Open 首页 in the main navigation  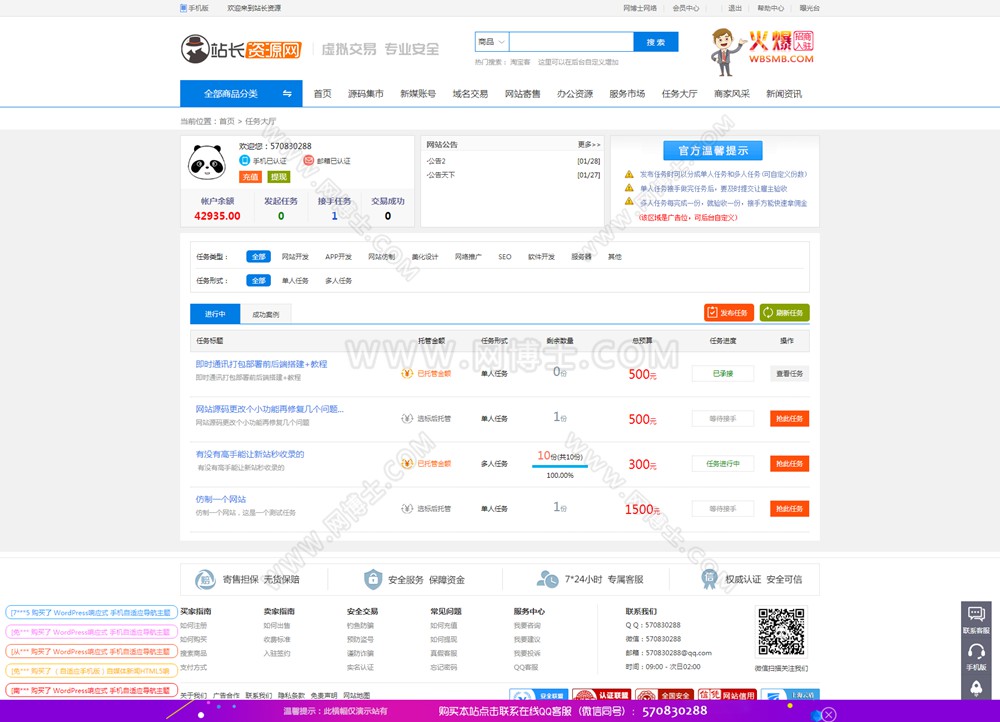click(322, 94)
